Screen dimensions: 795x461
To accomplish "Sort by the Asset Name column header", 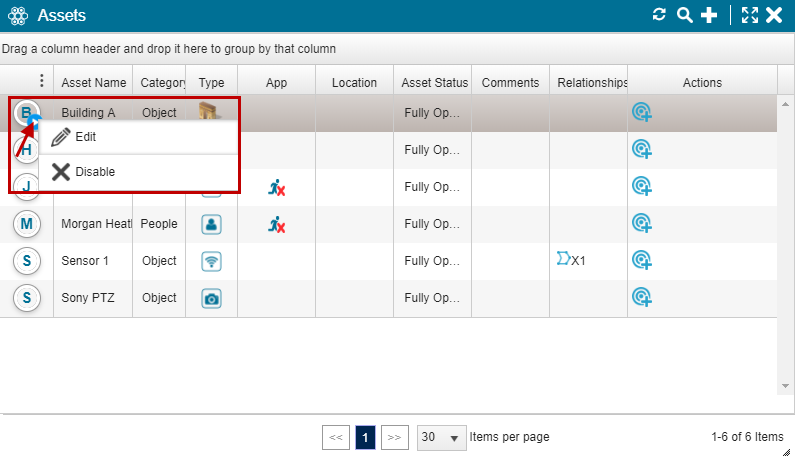I will coord(94,82).
